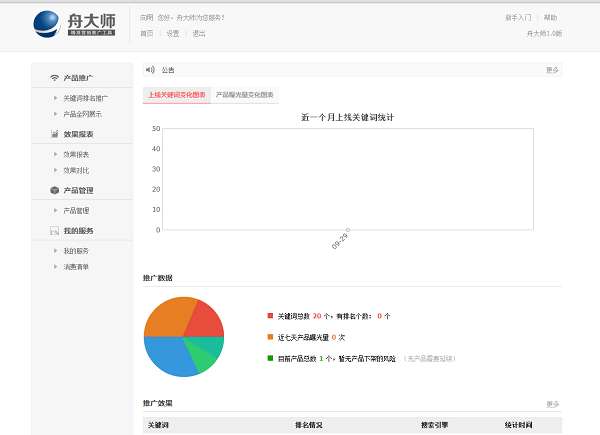Click the arrow bullet before 消费清单
The image size is (600, 435).
click(55, 266)
